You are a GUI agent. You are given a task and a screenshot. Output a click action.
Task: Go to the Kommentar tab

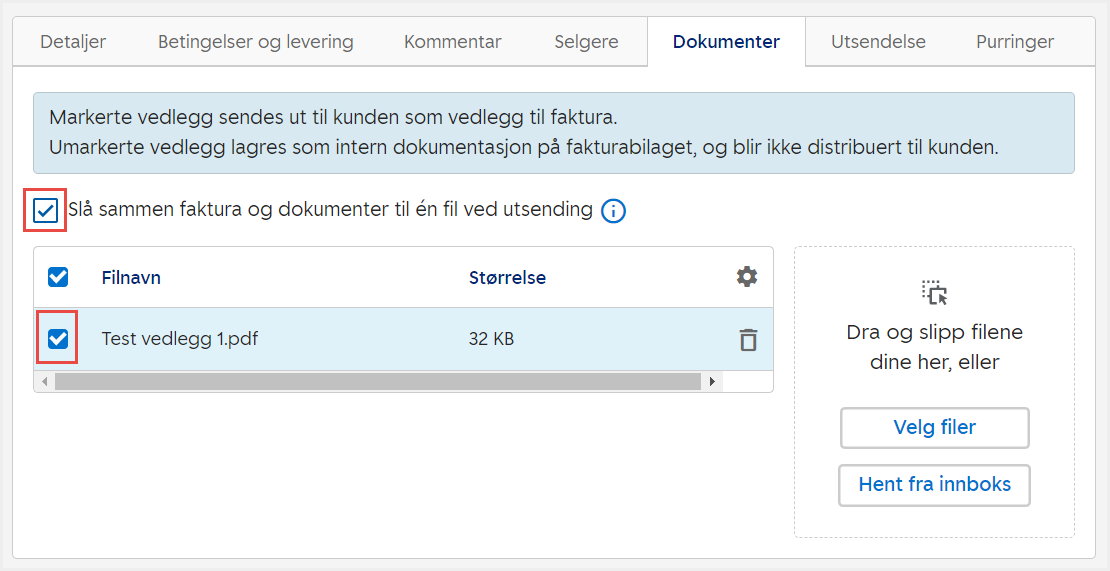453,42
